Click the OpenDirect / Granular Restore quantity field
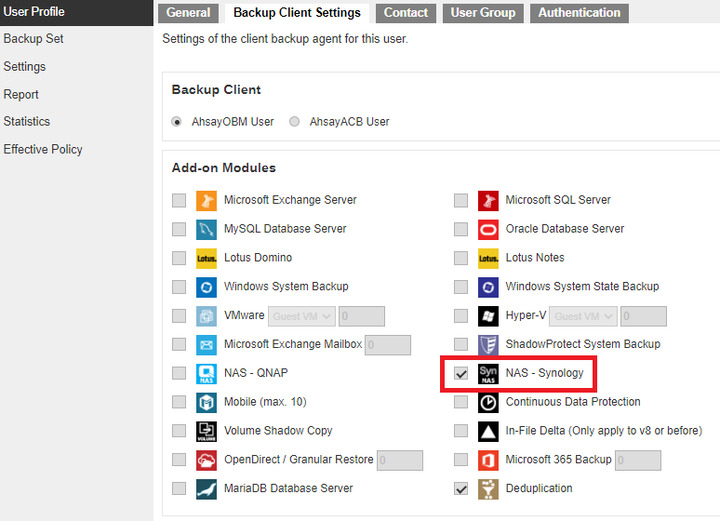Viewport: 720px width, 521px height. click(400, 460)
